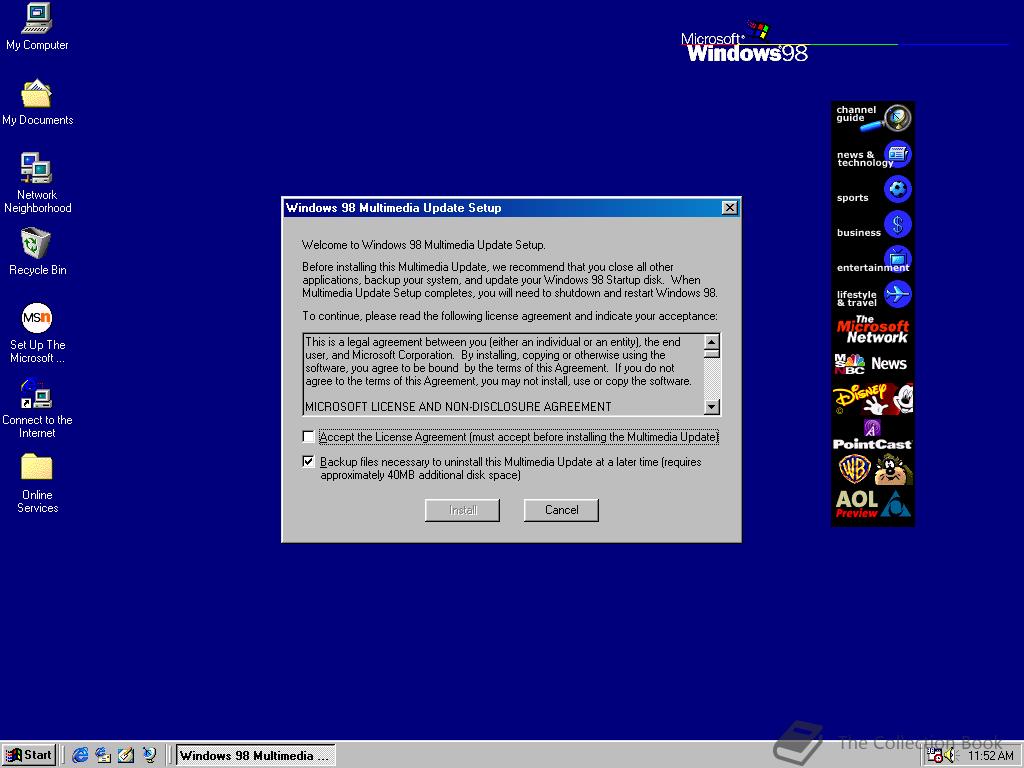The width and height of the screenshot is (1024, 768).
Task: Uncheck the Backup files checkbox
Action: pos(309,461)
